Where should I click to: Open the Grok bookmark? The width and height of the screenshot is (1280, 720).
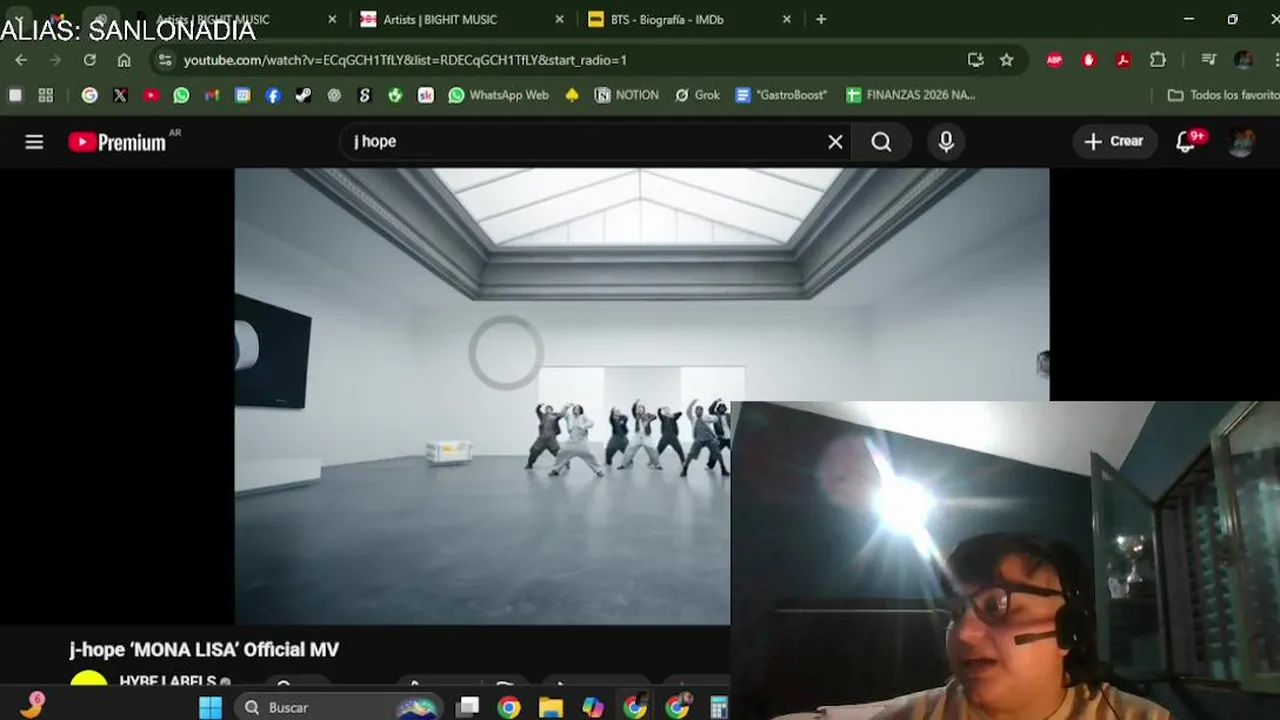click(x=697, y=95)
